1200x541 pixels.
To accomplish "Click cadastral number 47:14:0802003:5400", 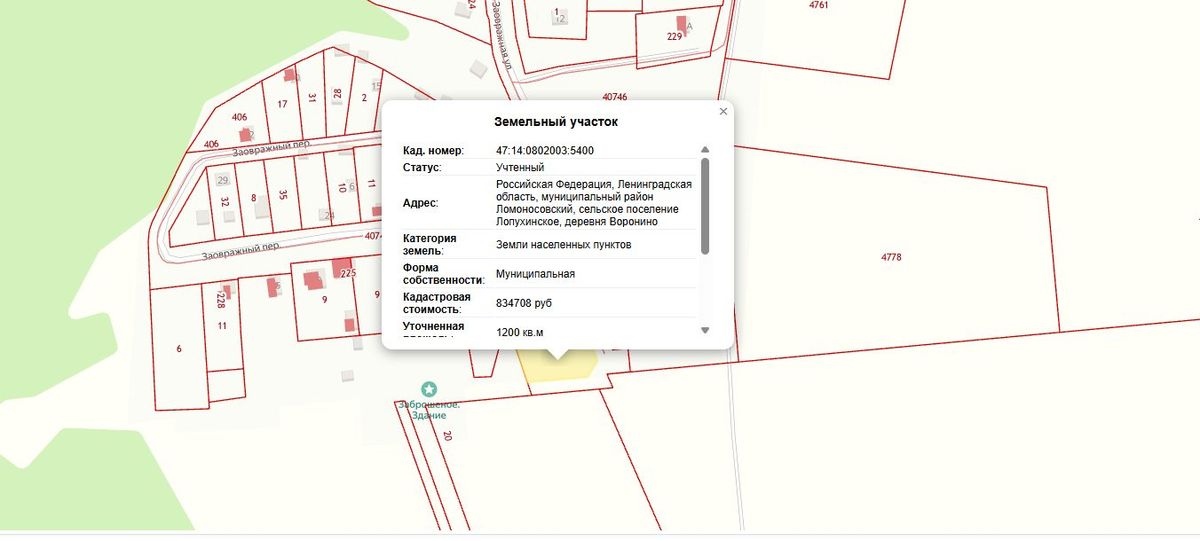I will point(545,151).
